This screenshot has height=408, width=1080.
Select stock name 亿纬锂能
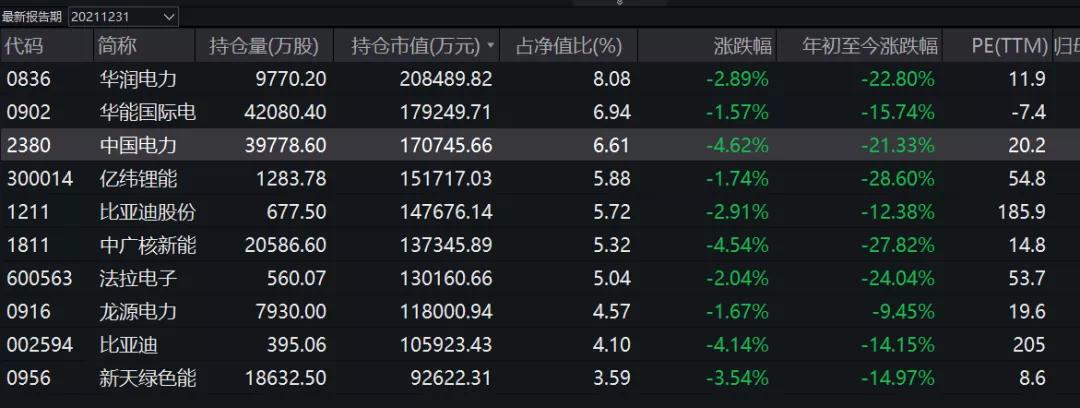coord(138,179)
